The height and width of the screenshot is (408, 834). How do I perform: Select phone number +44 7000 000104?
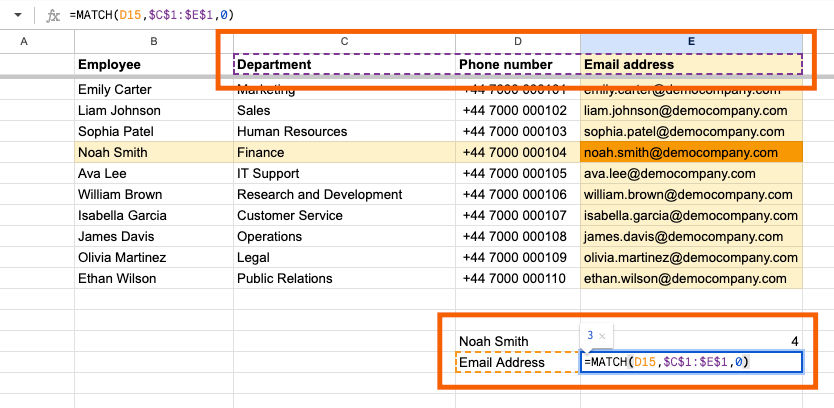tap(518, 152)
